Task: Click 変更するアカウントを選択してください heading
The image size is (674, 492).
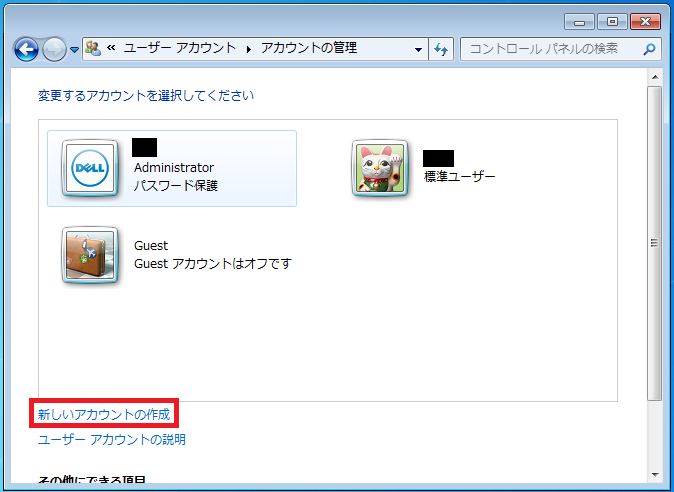Action: [146, 95]
